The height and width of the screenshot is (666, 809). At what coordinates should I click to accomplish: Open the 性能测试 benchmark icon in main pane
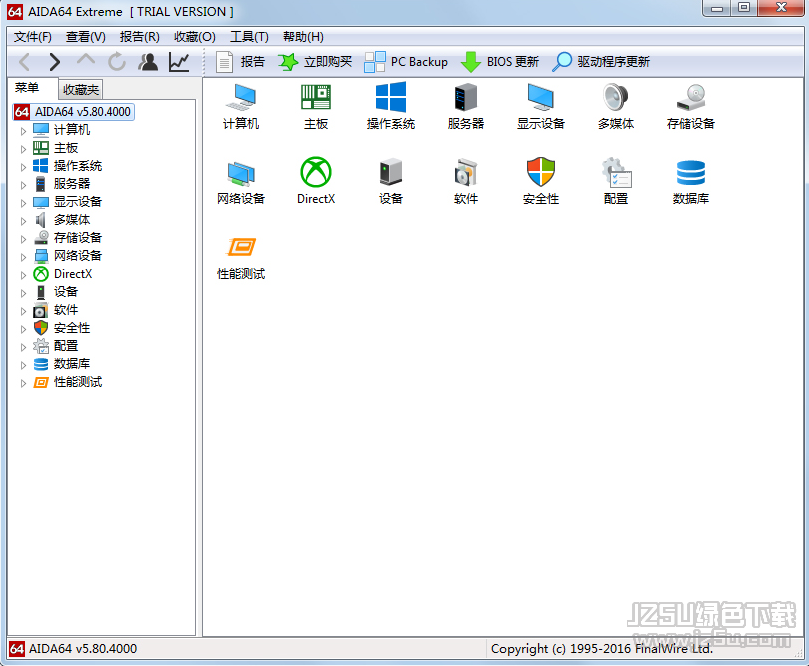click(240, 257)
